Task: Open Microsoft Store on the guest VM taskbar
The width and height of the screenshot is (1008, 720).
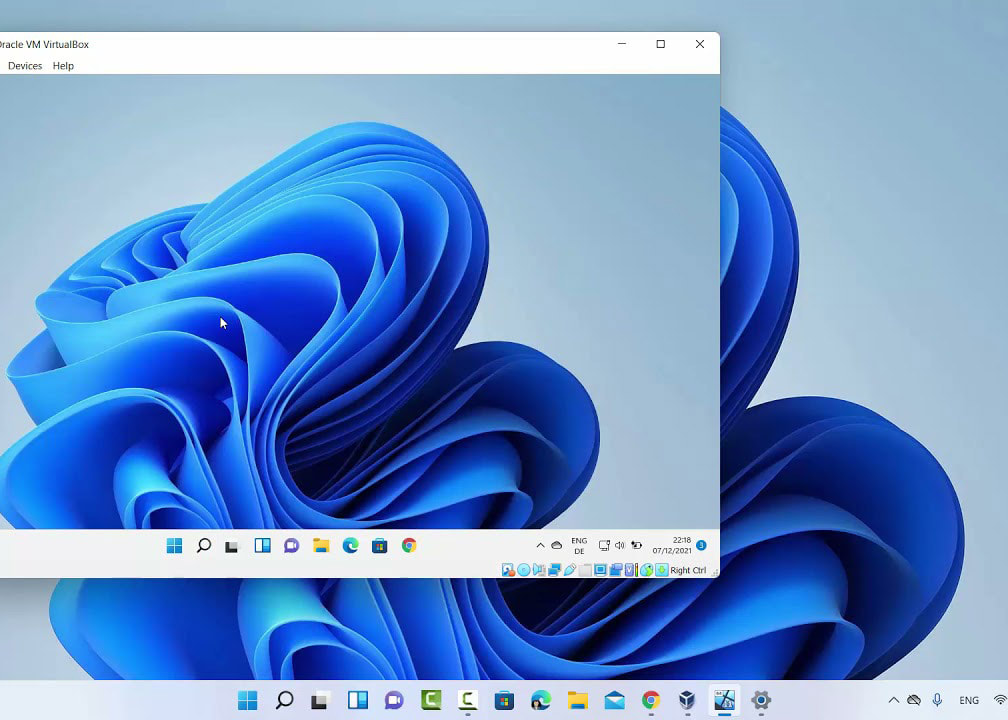Action: tap(379, 546)
